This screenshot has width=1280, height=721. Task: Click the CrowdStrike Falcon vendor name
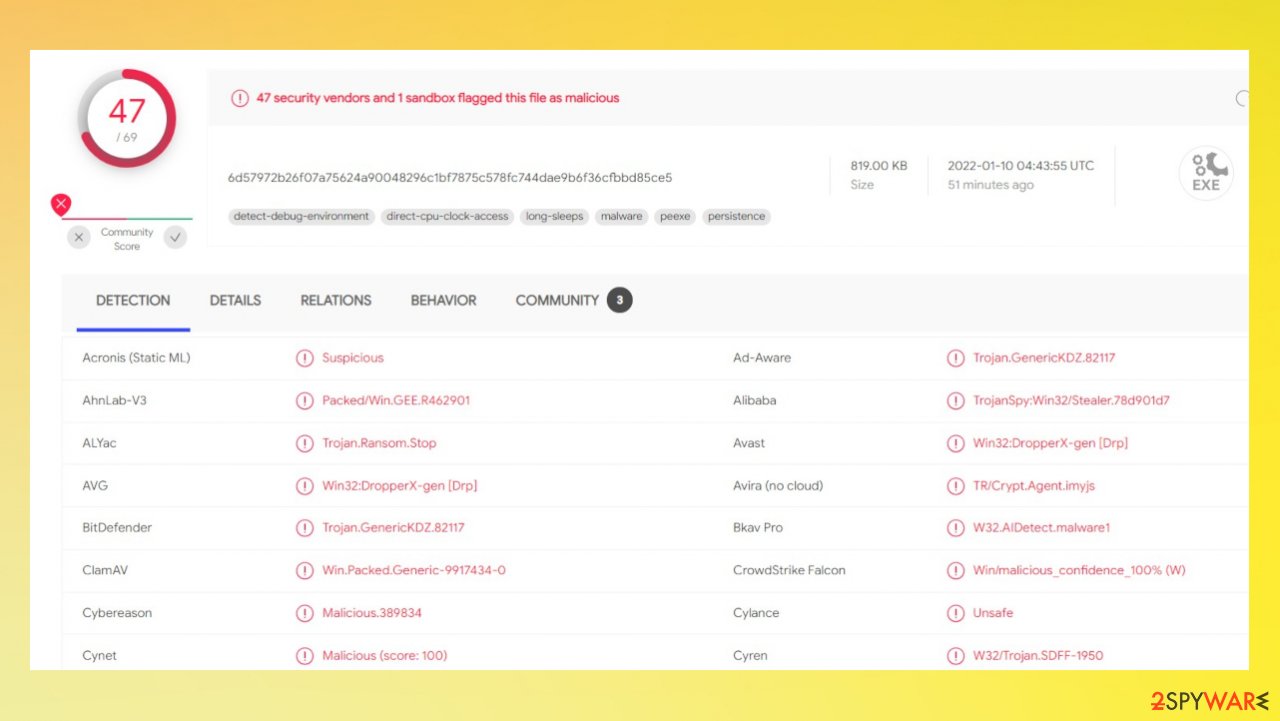click(789, 571)
